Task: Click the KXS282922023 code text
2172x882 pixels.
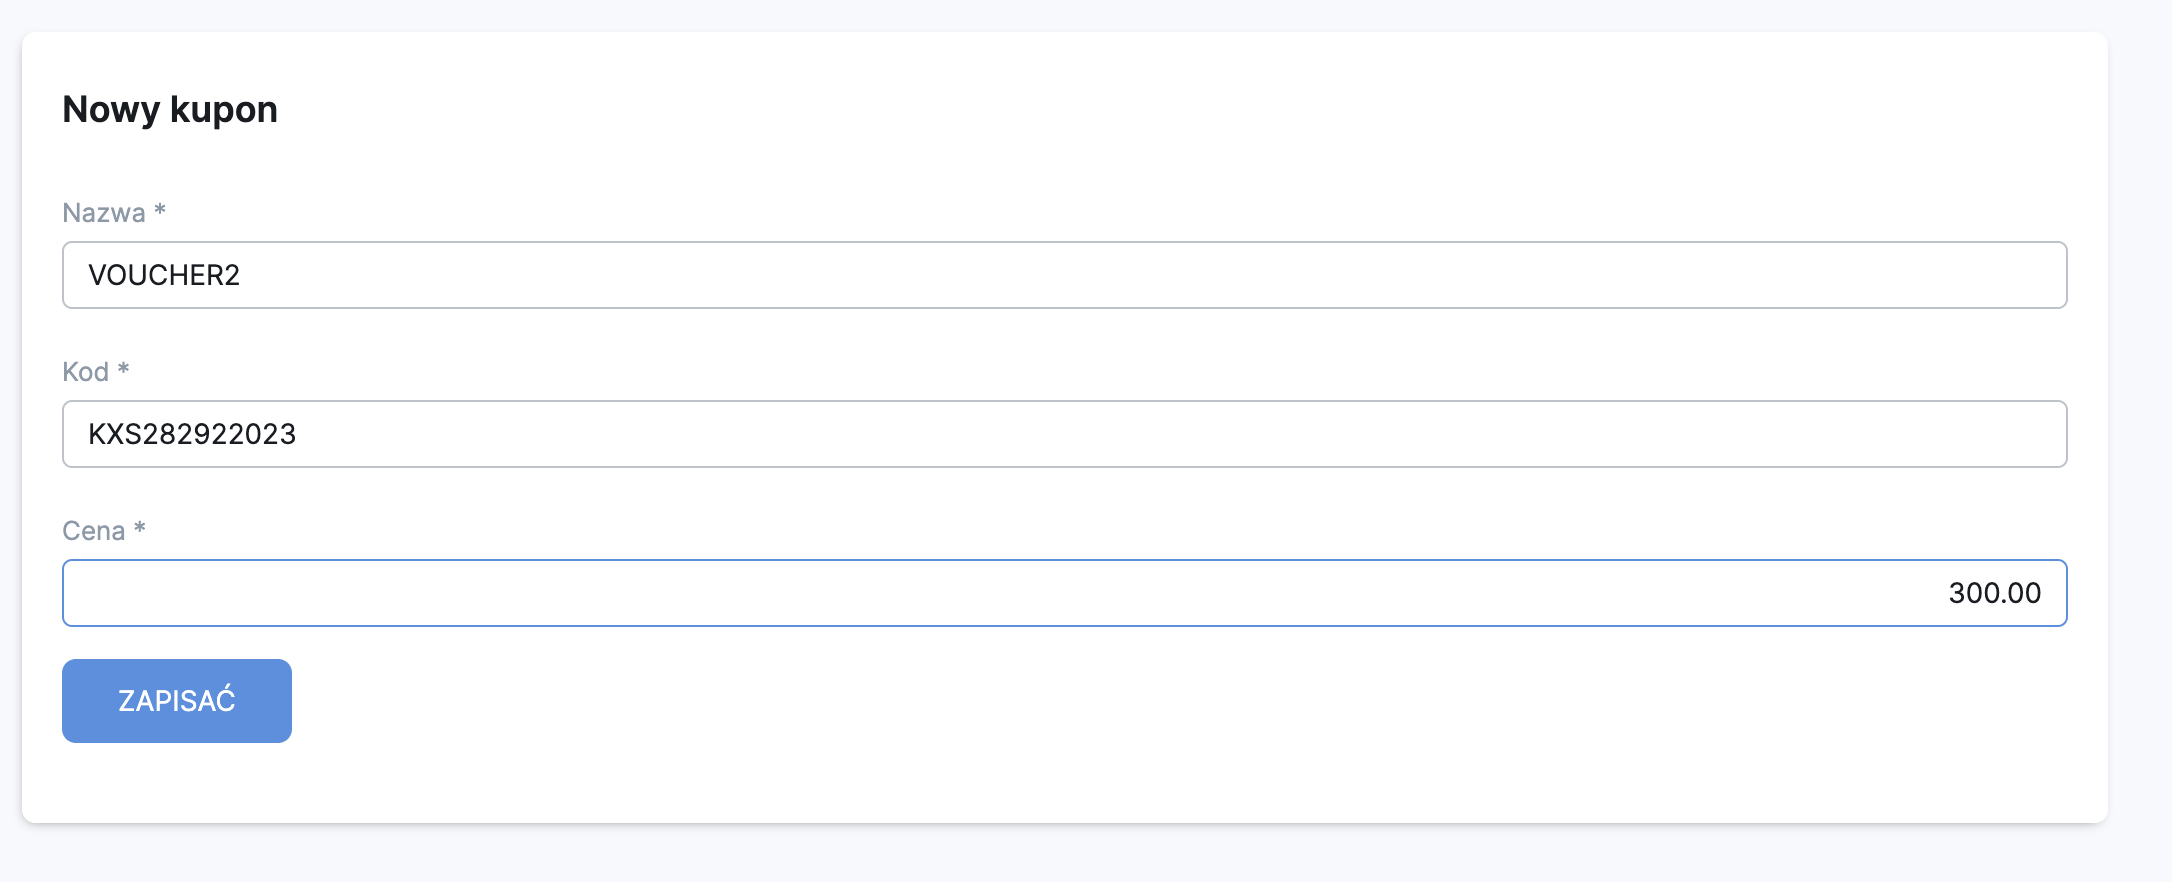Action: tap(192, 434)
